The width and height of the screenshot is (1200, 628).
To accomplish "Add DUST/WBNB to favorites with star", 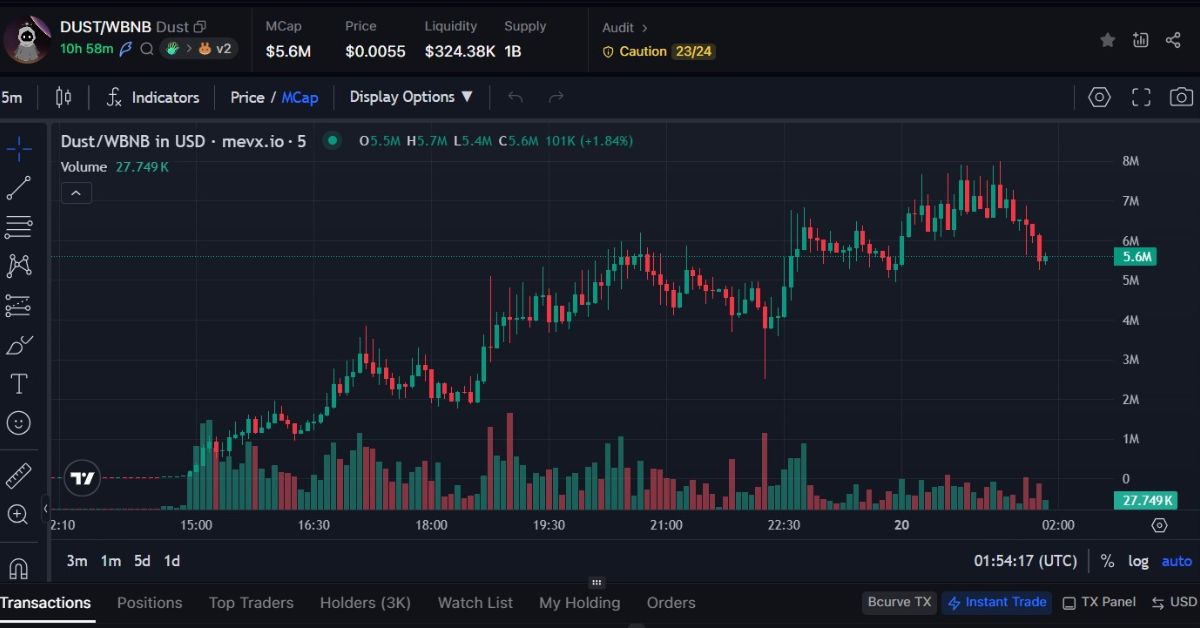I will 1108,40.
